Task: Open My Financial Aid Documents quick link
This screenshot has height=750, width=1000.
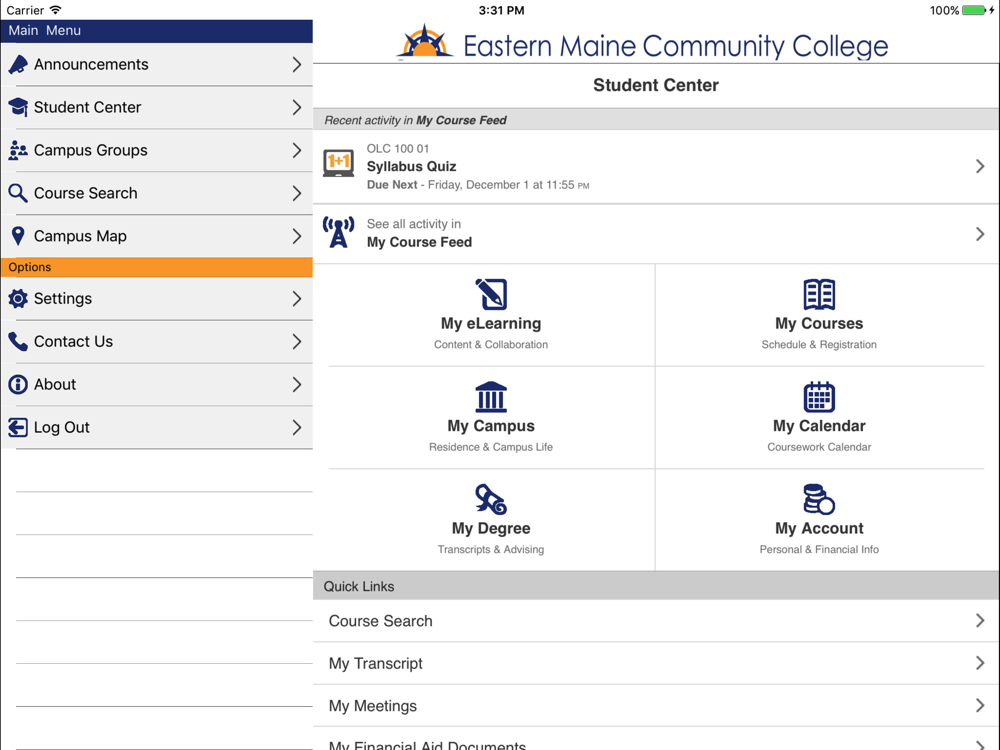Action: [x=656, y=740]
